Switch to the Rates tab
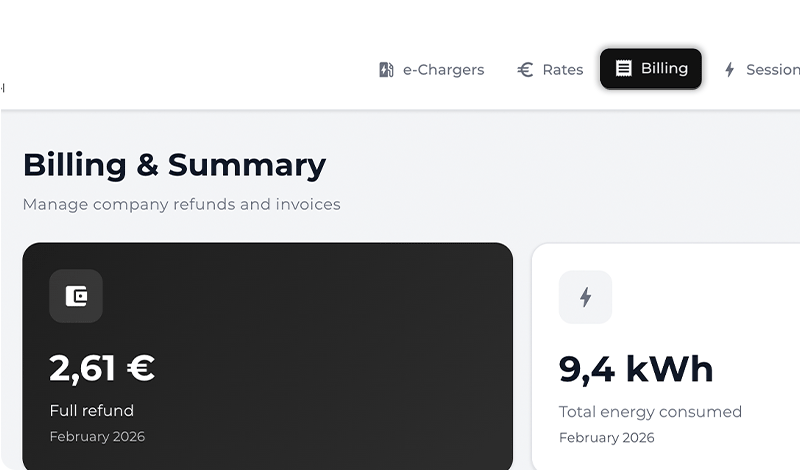This screenshot has width=800, height=470. pyautogui.click(x=562, y=70)
